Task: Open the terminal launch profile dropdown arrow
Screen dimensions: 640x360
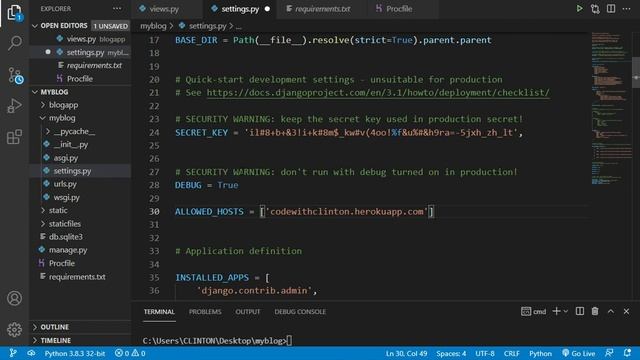Action: click(566, 311)
